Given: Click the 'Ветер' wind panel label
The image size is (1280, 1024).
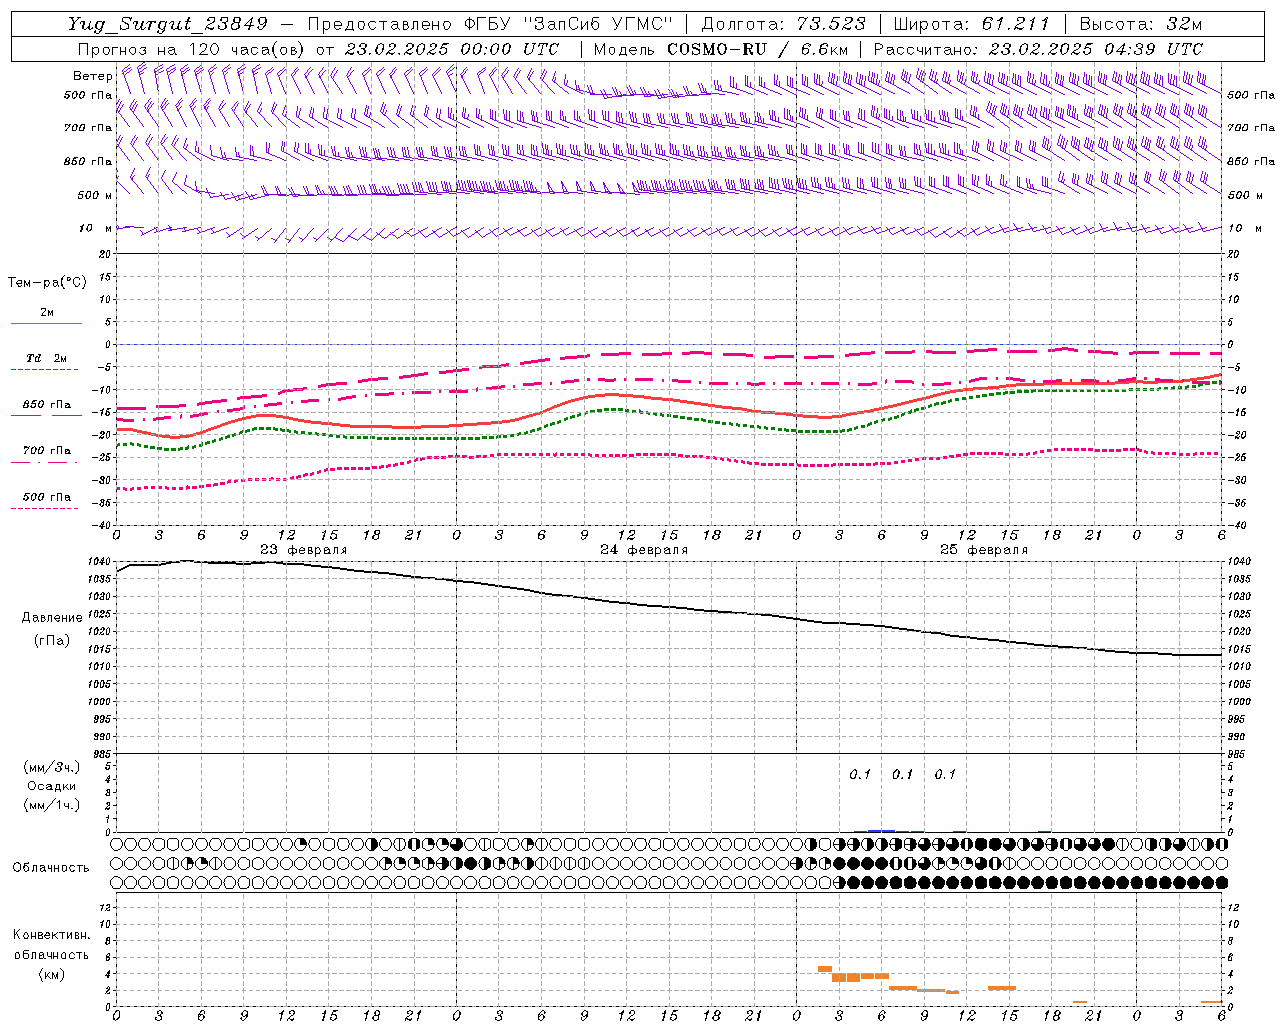Looking at the screenshot, I should point(93,76).
